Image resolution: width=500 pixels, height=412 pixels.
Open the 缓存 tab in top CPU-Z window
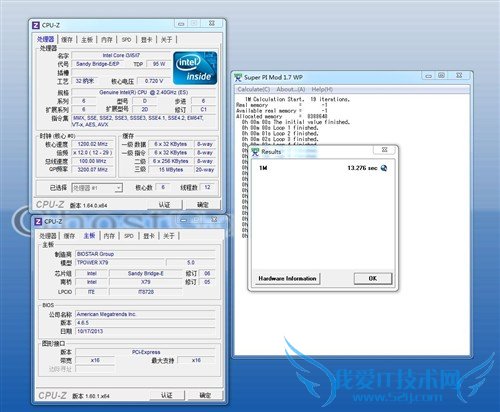tap(67, 40)
